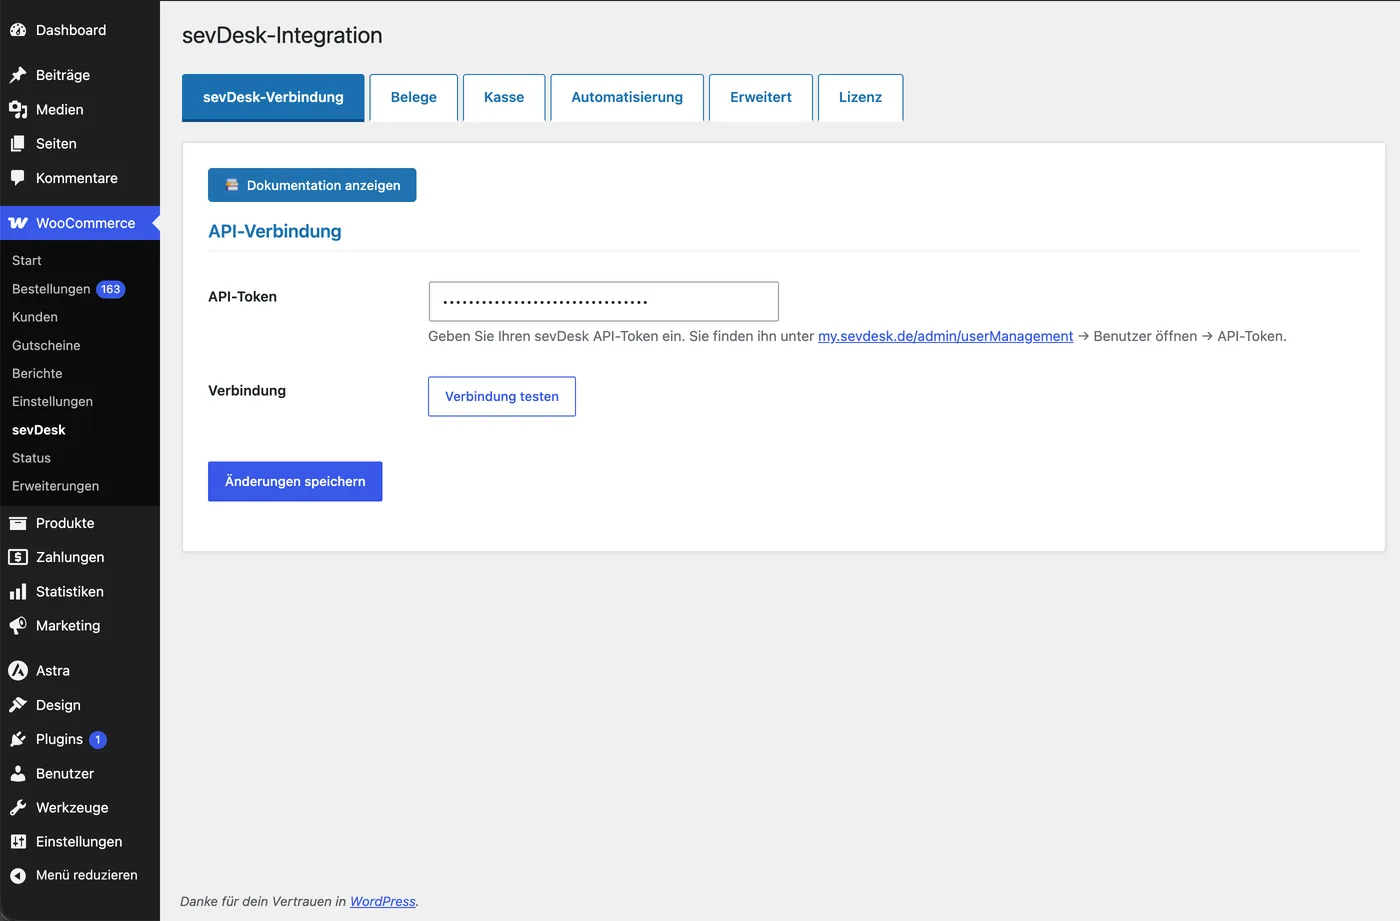The width and height of the screenshot is (1400, 921).
Task: Switch to the Belege tab
Action: (414, 97)
